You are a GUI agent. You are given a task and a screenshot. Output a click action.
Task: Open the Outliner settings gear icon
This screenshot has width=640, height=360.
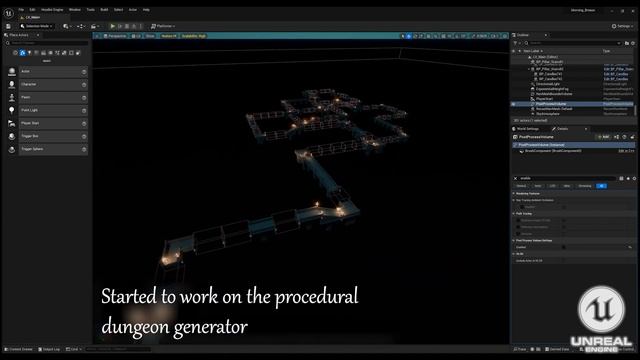[x=633, y=43]
